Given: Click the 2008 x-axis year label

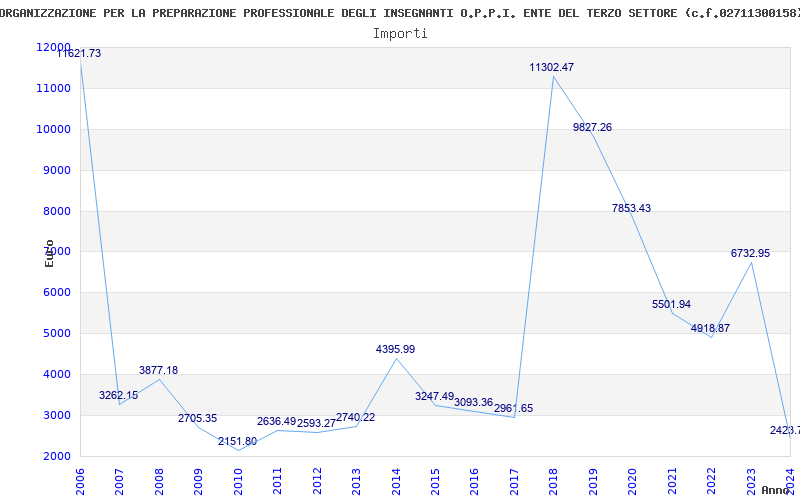Looking at the screenshot, I should tap(159, 481).
